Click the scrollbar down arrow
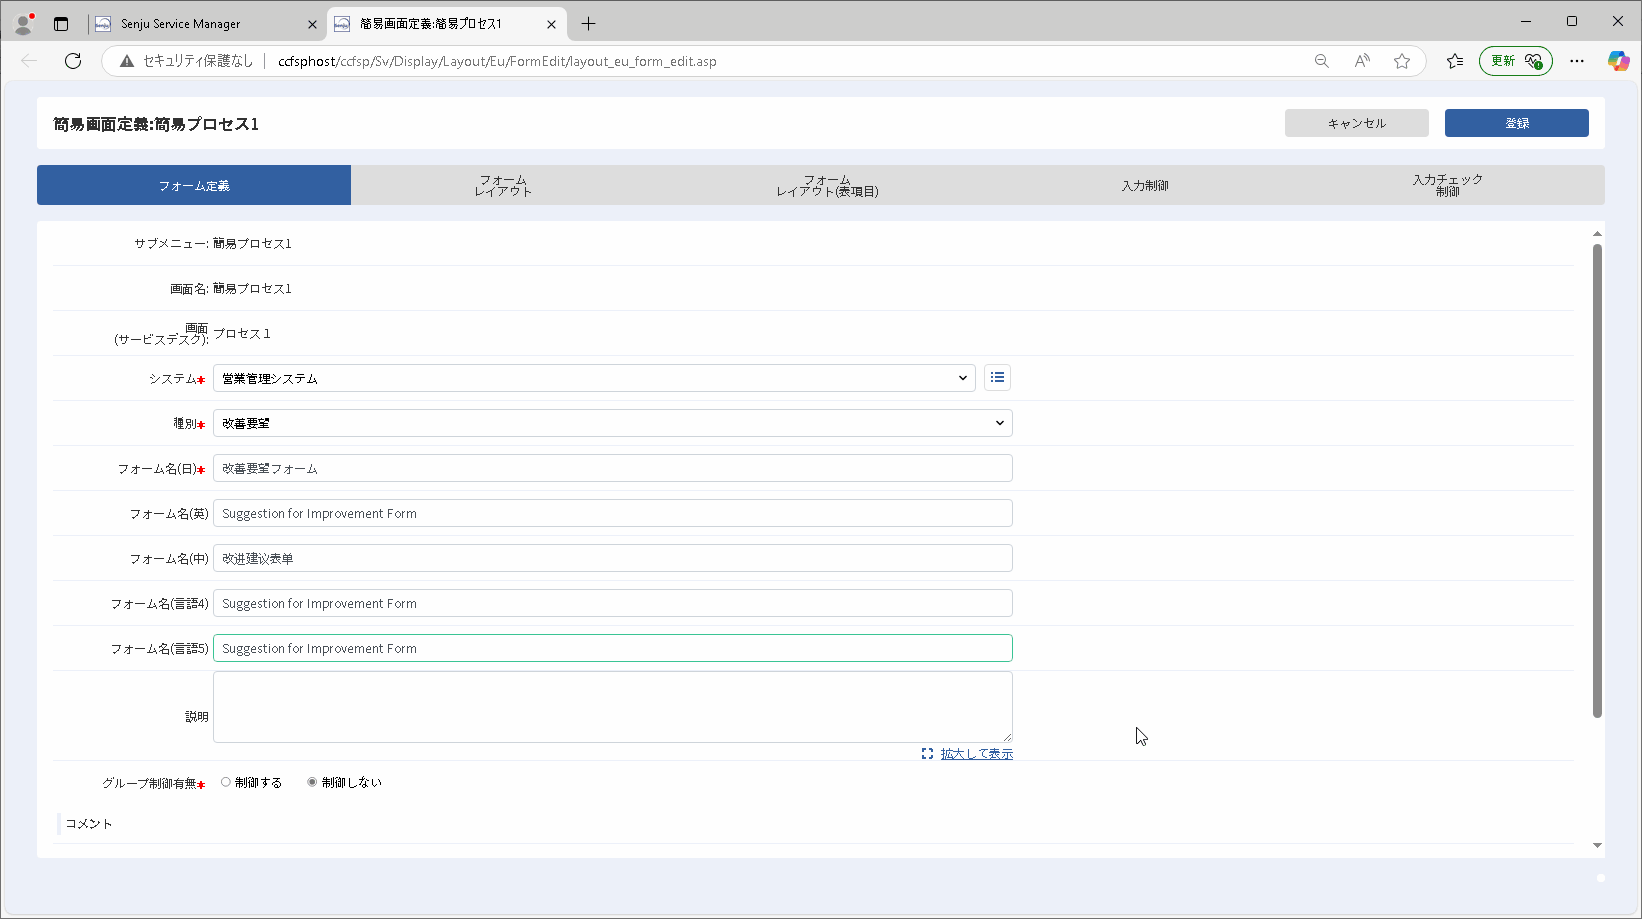The image size is (1642, 919). click(1597, 846)
